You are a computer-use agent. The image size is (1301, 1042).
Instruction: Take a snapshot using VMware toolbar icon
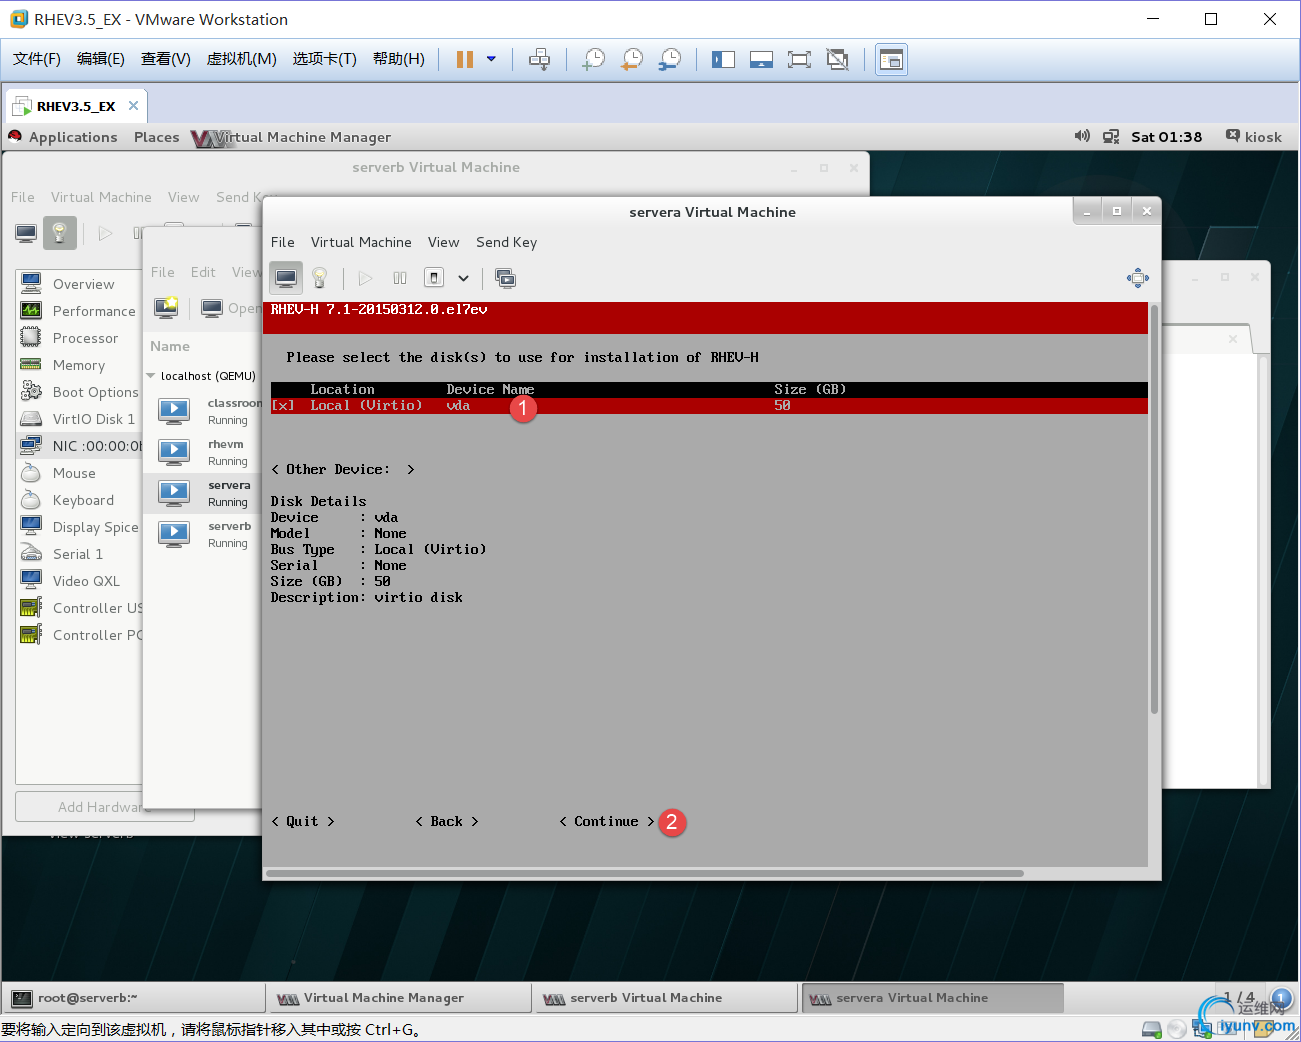point(594,60)
